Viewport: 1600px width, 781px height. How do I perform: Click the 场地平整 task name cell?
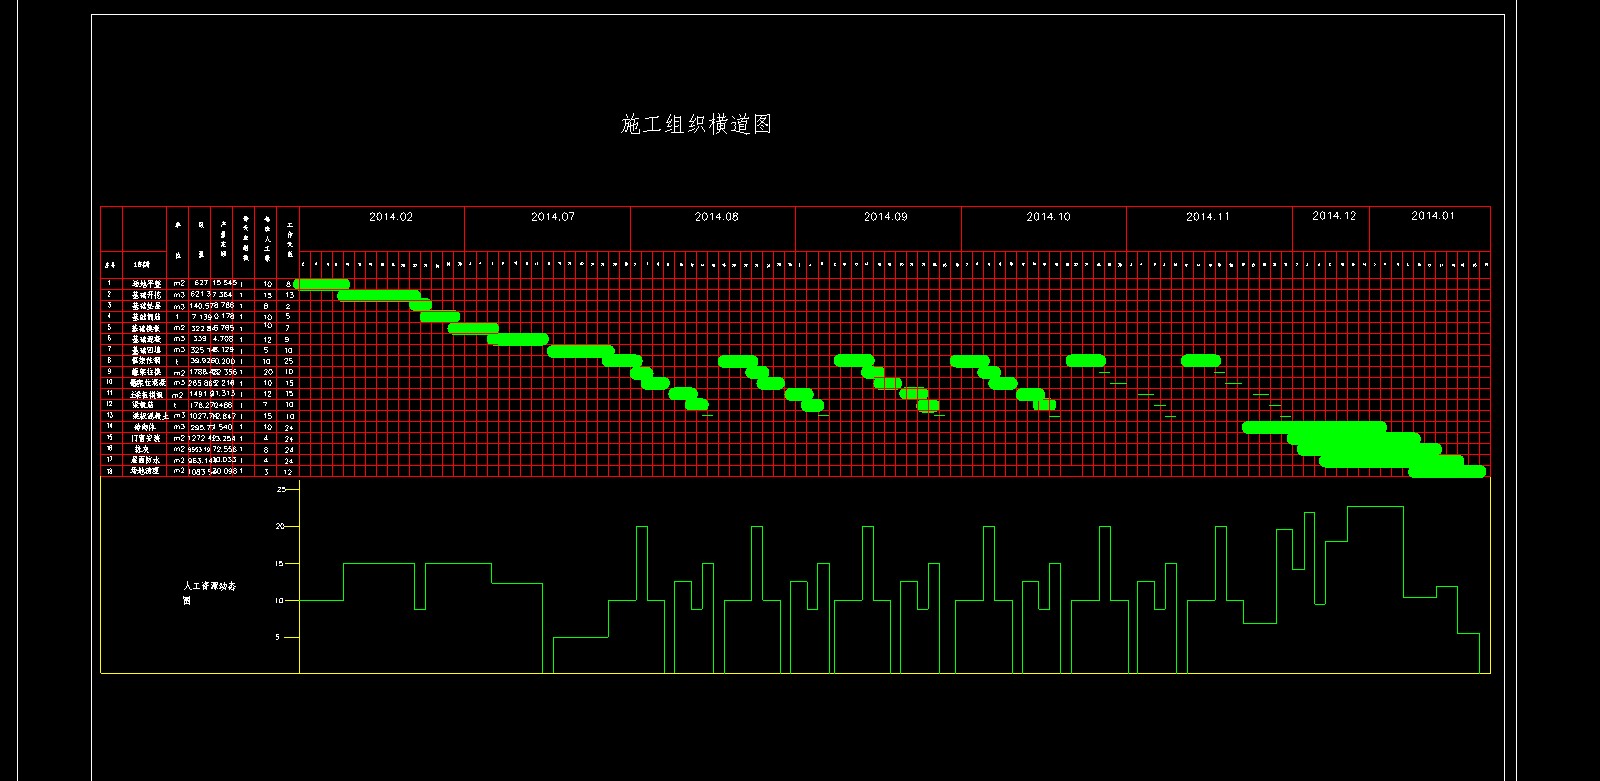click(x=146, y=284)
